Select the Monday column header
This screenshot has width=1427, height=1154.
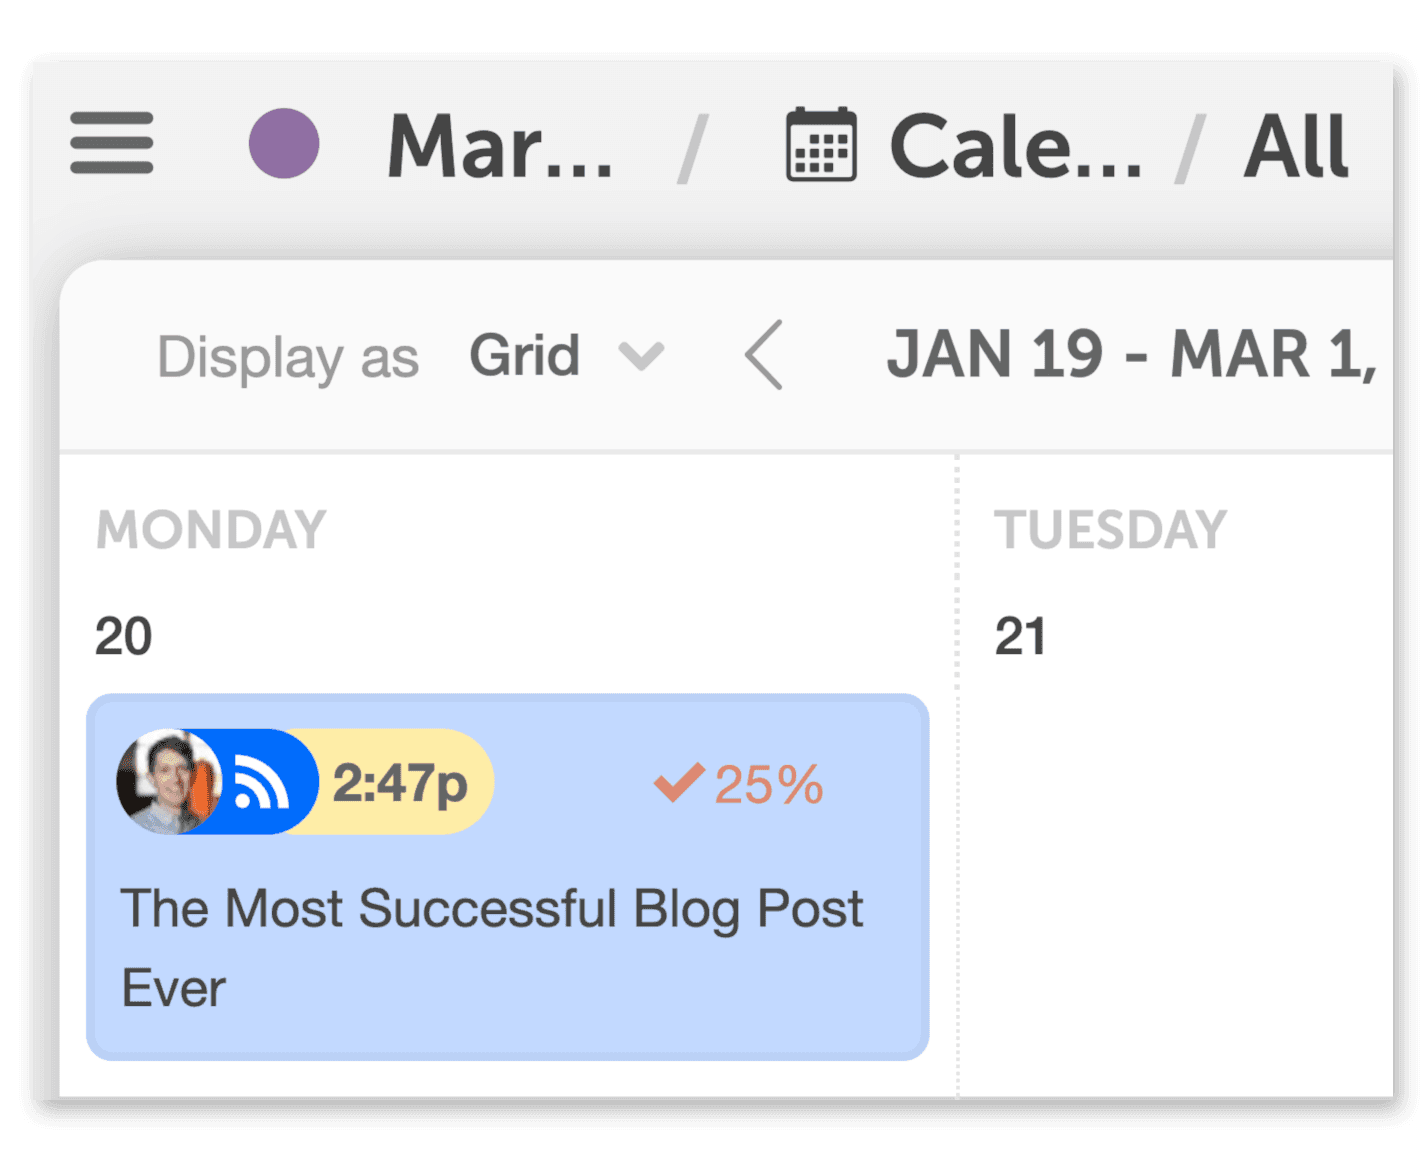coord(211,529)
